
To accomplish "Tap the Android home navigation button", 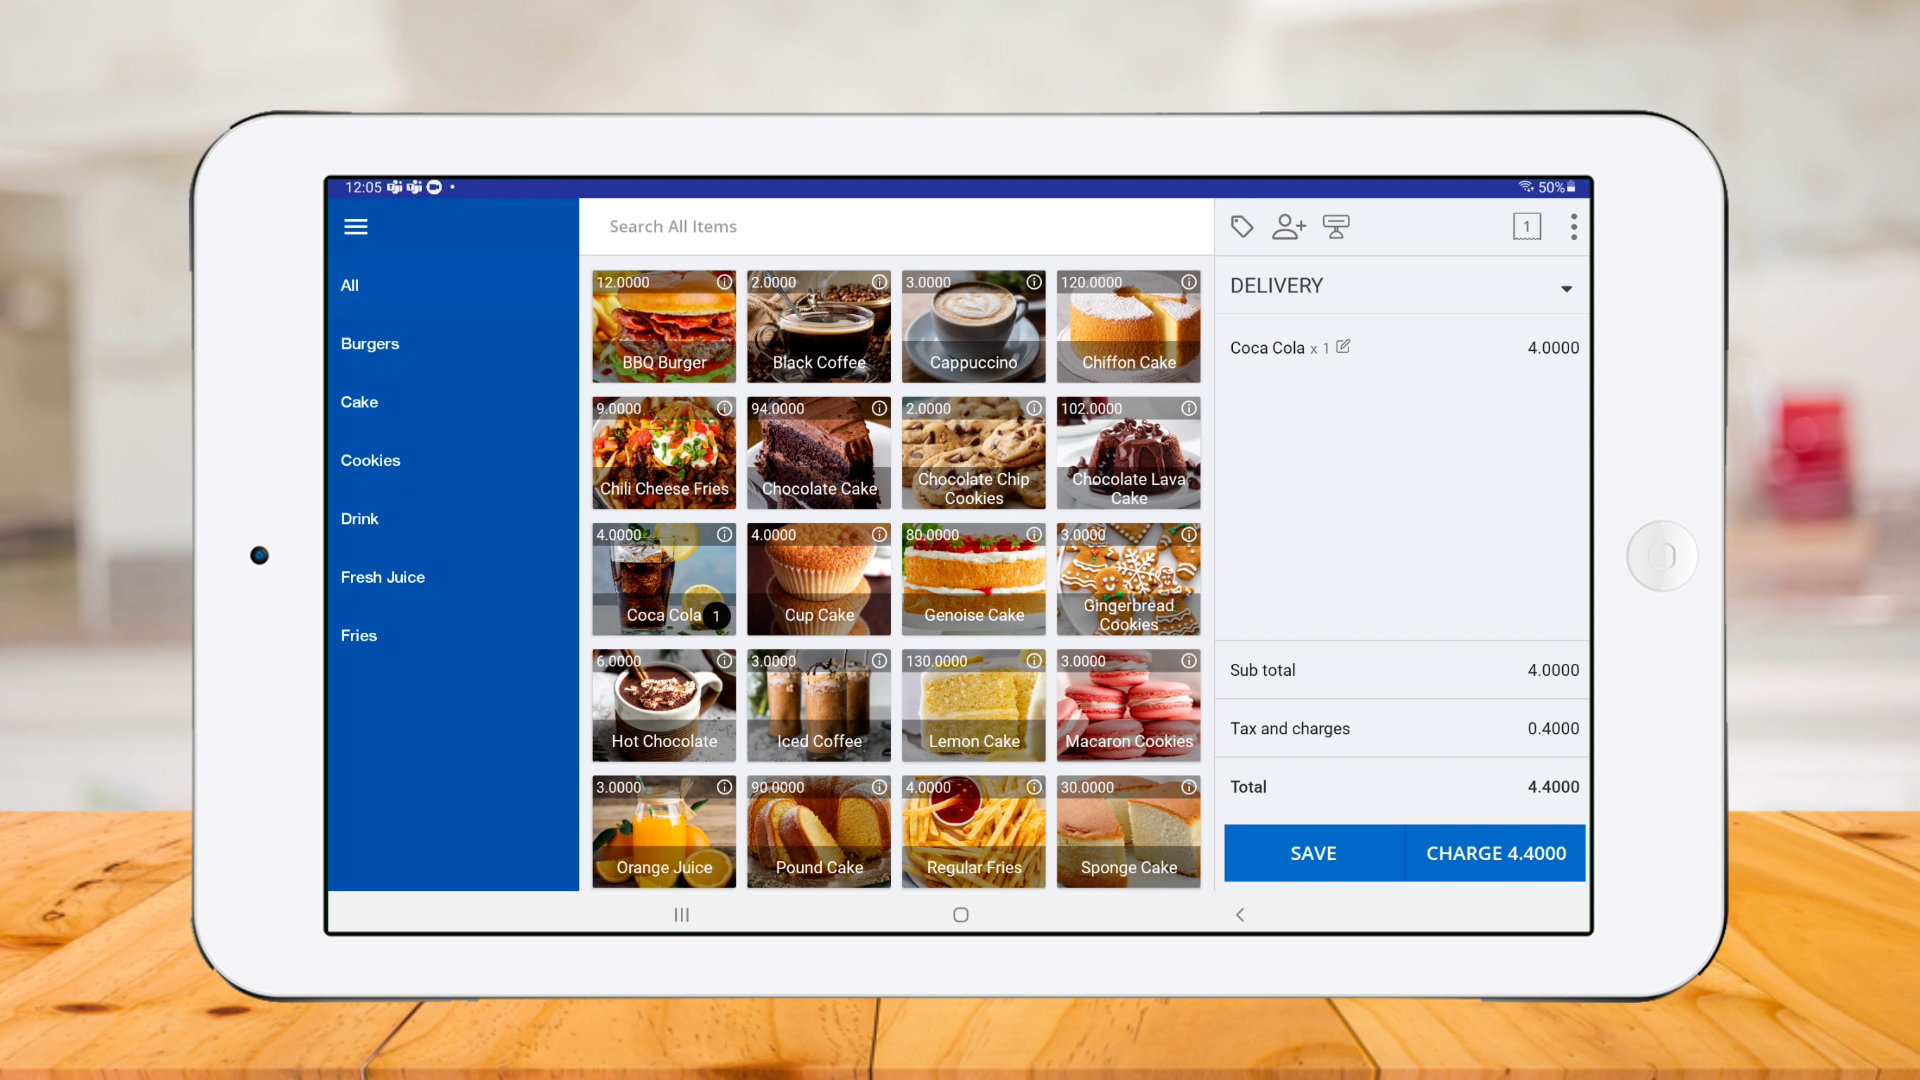I will pos(960,915).
